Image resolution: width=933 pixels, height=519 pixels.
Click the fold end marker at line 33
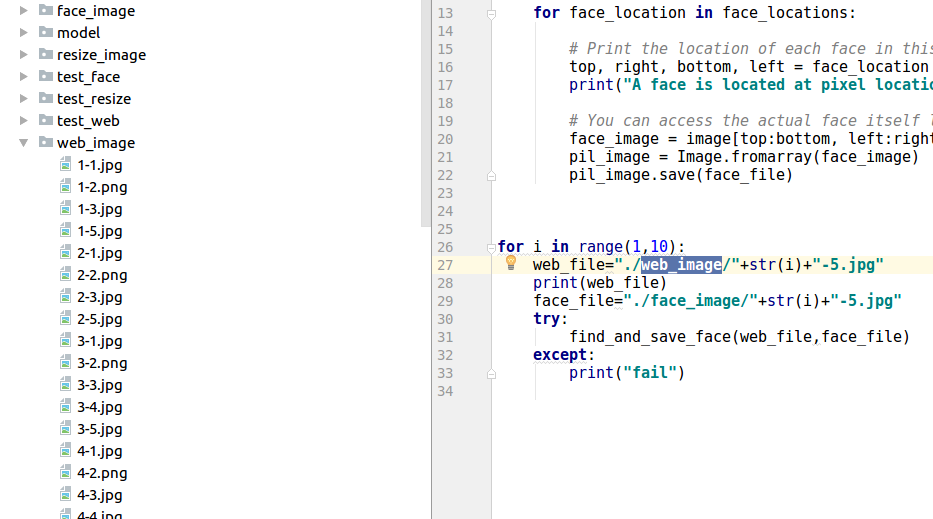(491, 374)
